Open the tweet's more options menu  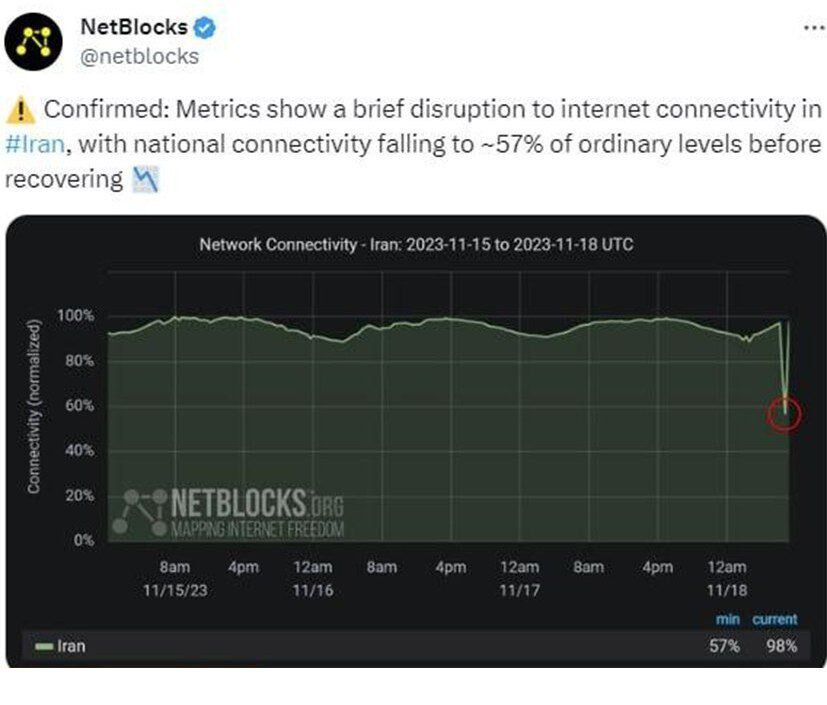pos(814,27)
